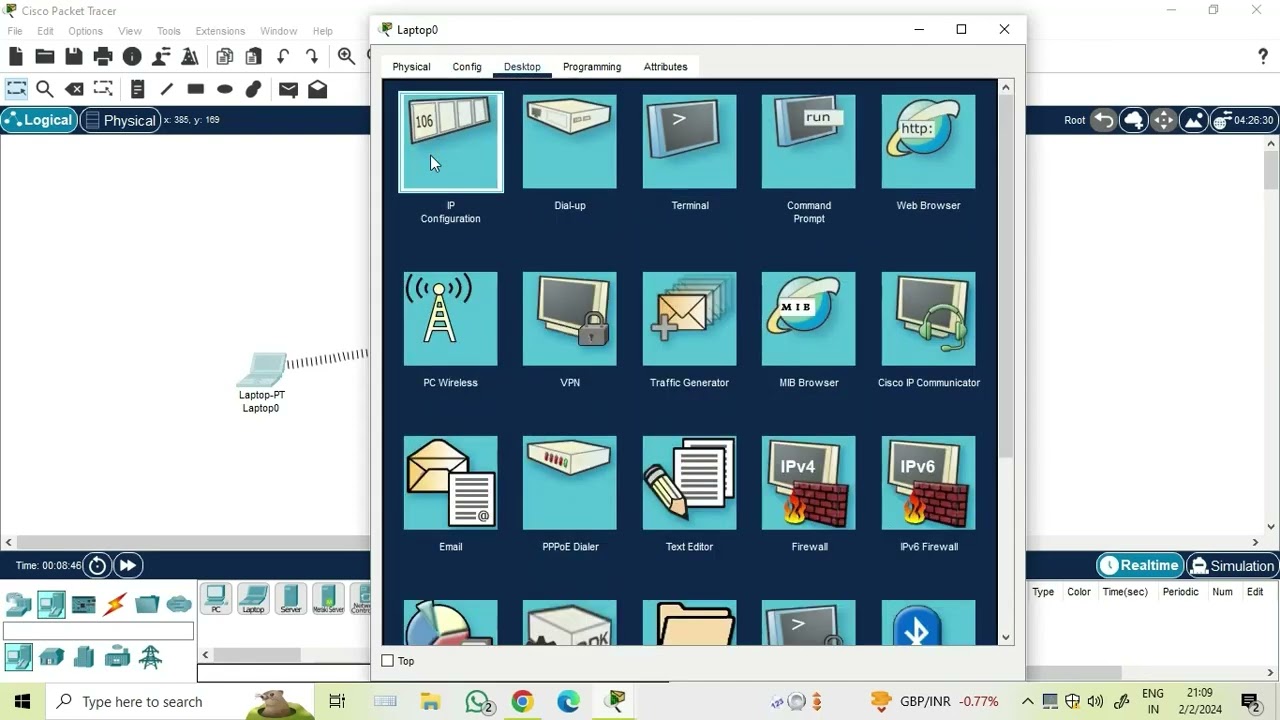Open the IPv4 Firewall app
Viewport: 1280px width, 720px height.
[x=809, y=483]
